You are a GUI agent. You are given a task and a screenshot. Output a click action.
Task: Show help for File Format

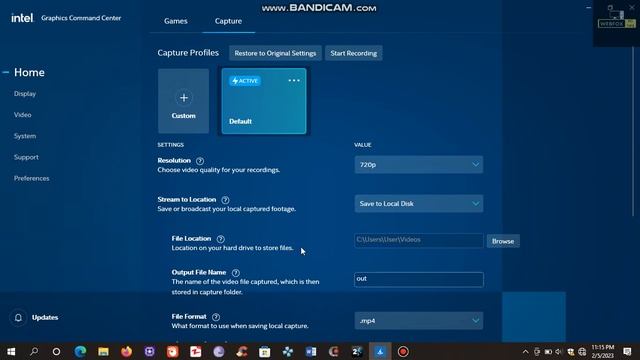pyautogui.click(x=216, y=317)
